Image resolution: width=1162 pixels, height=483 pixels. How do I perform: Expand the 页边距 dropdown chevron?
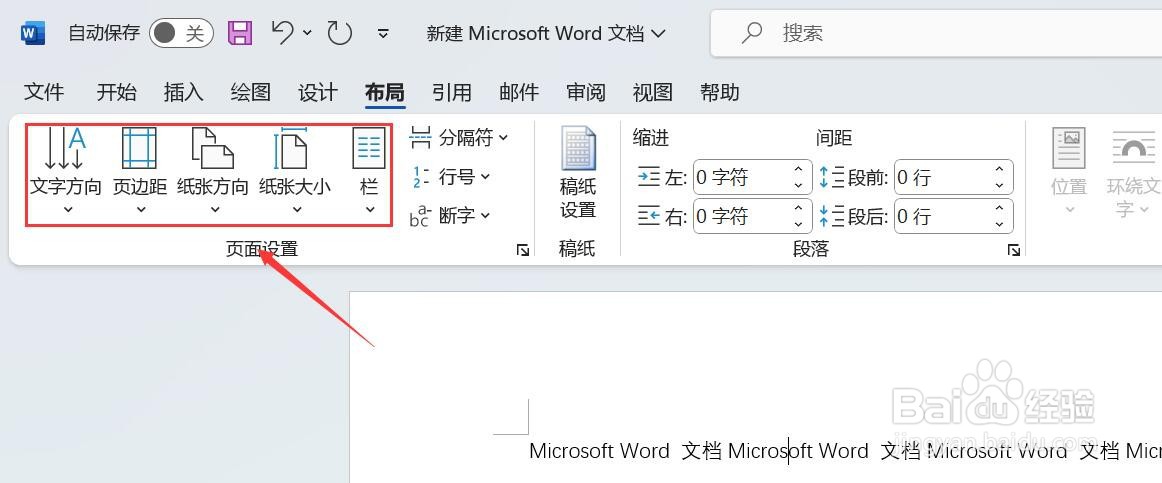140,210
